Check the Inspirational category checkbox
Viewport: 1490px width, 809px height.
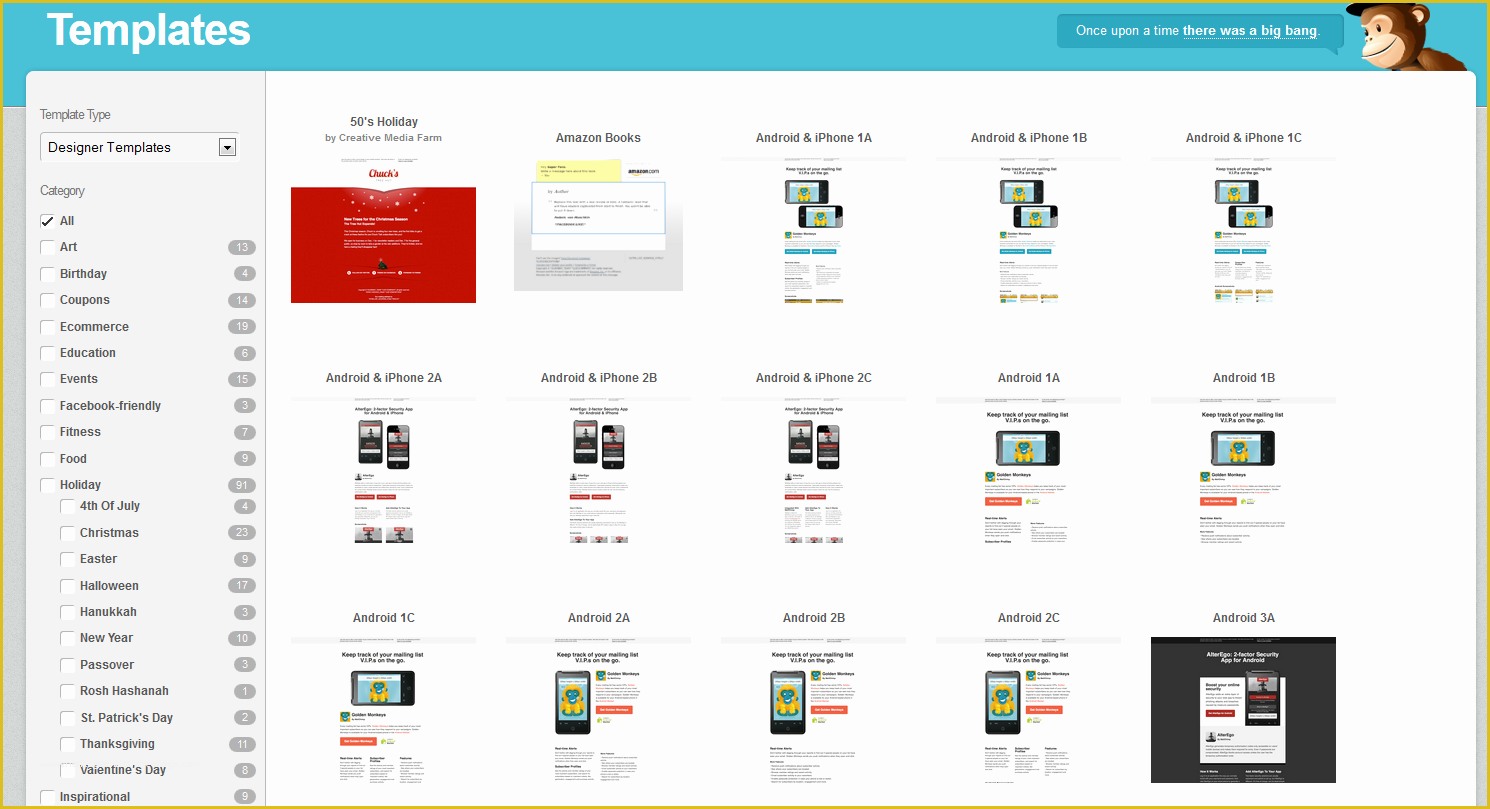pyautogui.click(x=47, y=797)
